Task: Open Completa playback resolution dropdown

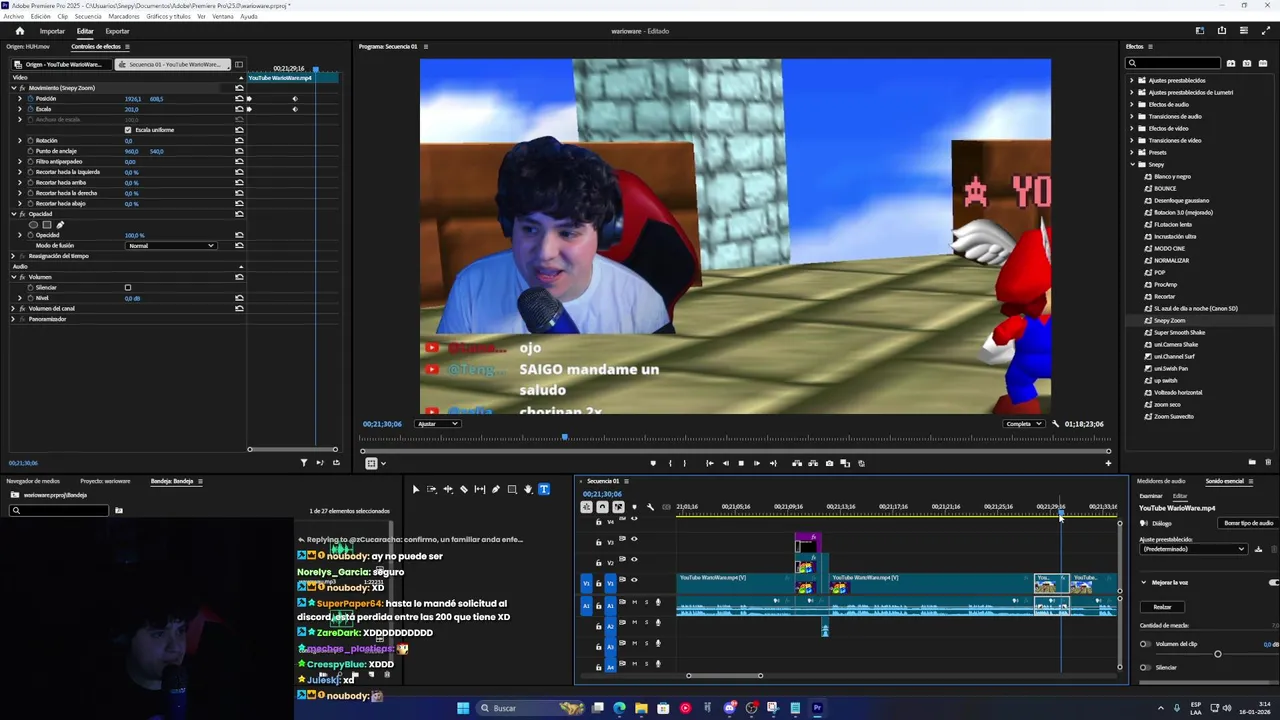Action: coord(1024,424)
